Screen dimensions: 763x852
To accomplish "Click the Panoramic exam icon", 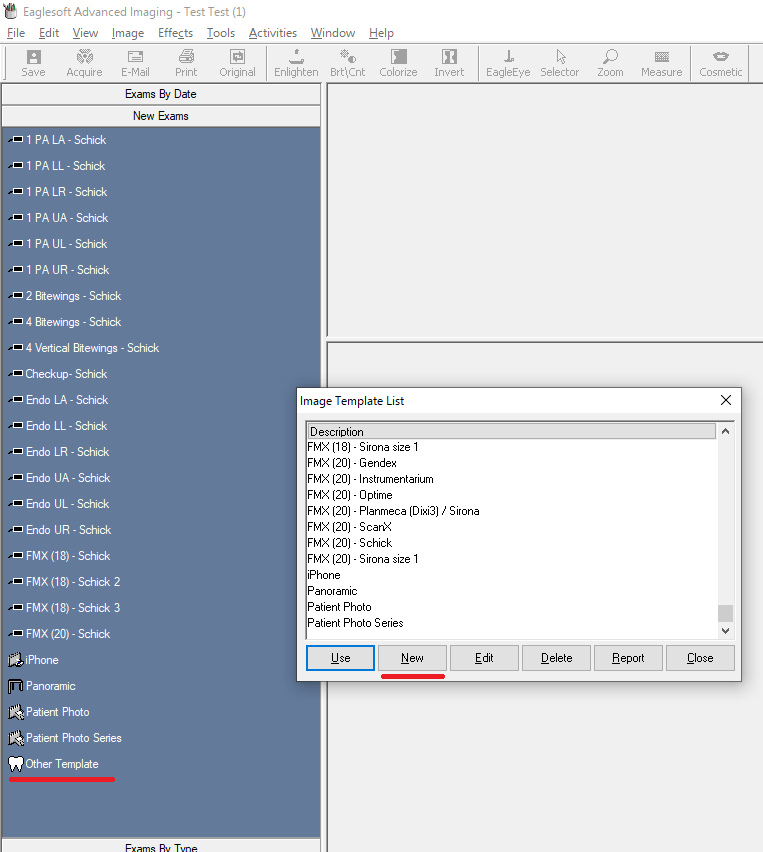I will (x=16, y=686).
